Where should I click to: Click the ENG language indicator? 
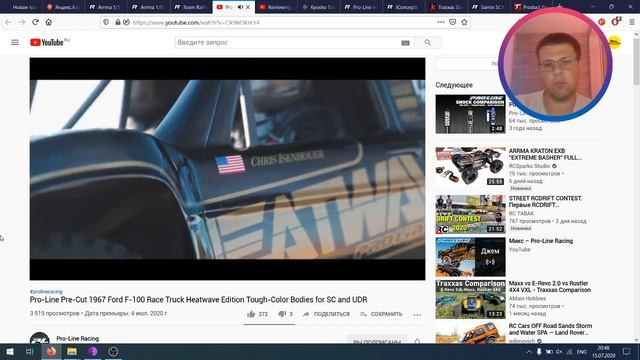(582, 351)
